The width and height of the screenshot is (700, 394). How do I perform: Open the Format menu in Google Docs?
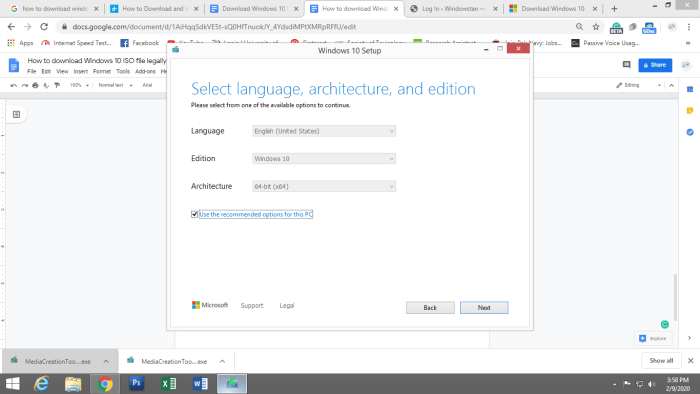pyautogui.click(x=102, y=71)
